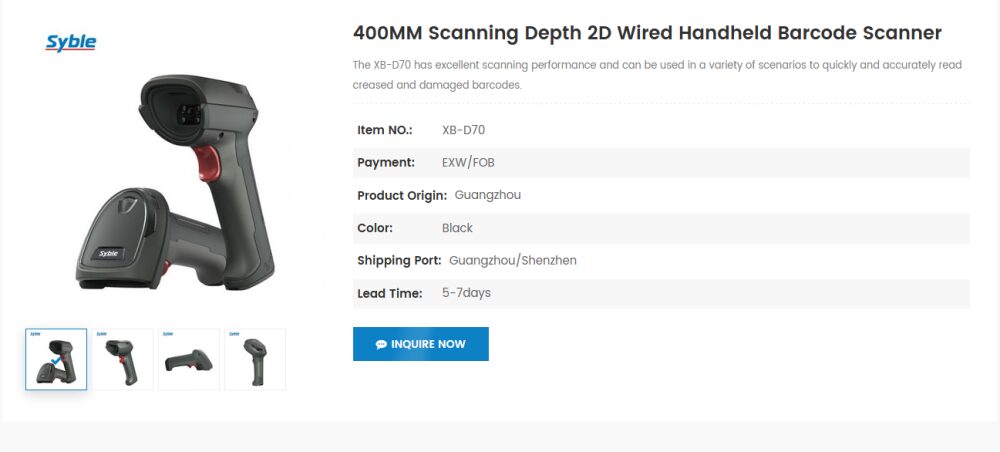The image size is (1000, 452).
Task: Click the Guangzhou/Shenzhen shipping port value
Action: click(513, 260)
